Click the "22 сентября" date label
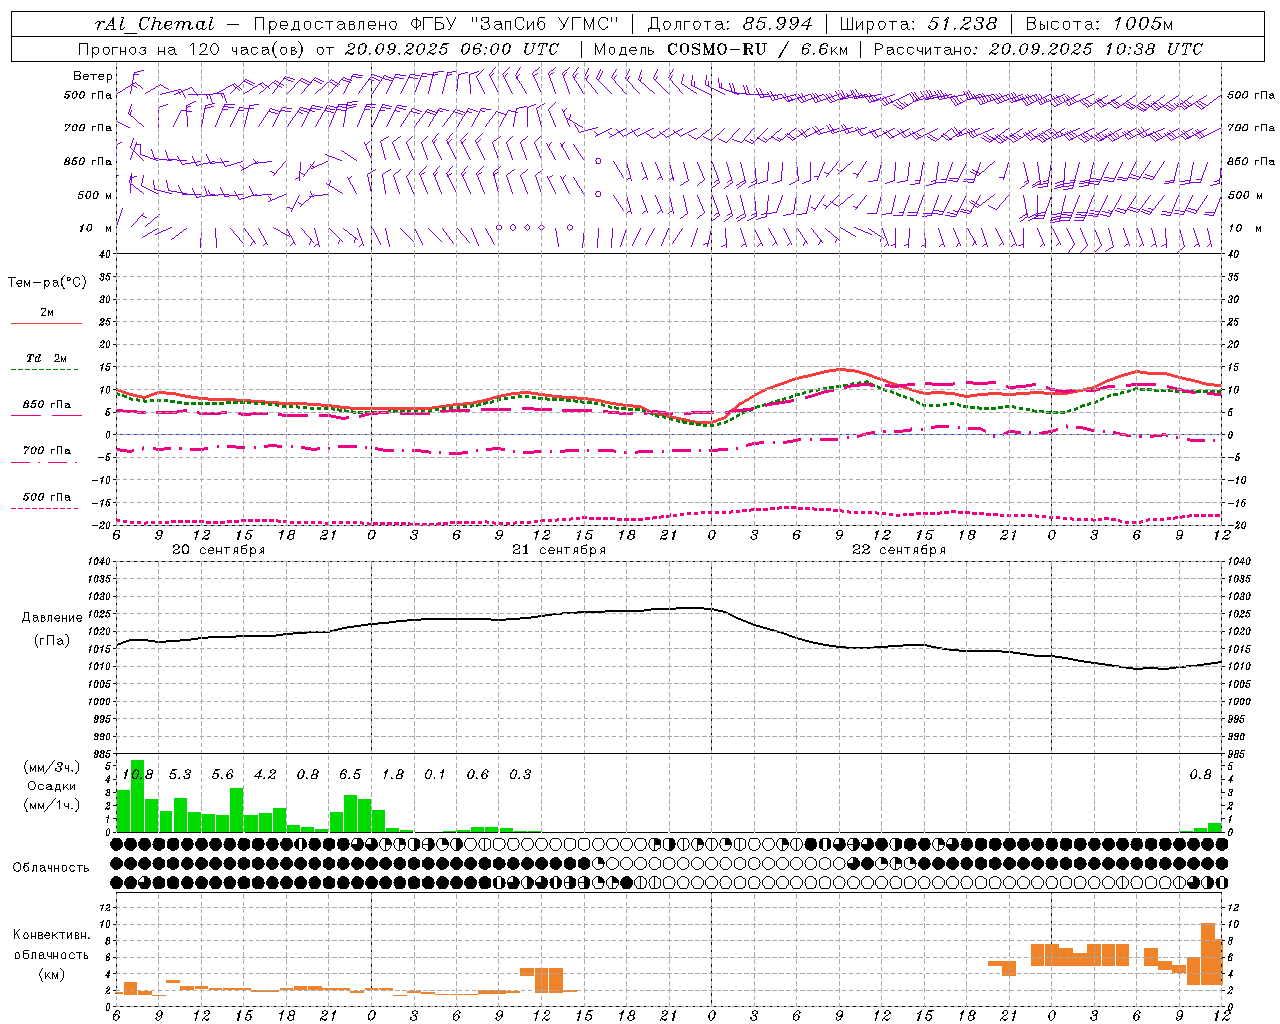Image resolution: width=1280 pixels, height=1024 pixels. tap(899, 550)
